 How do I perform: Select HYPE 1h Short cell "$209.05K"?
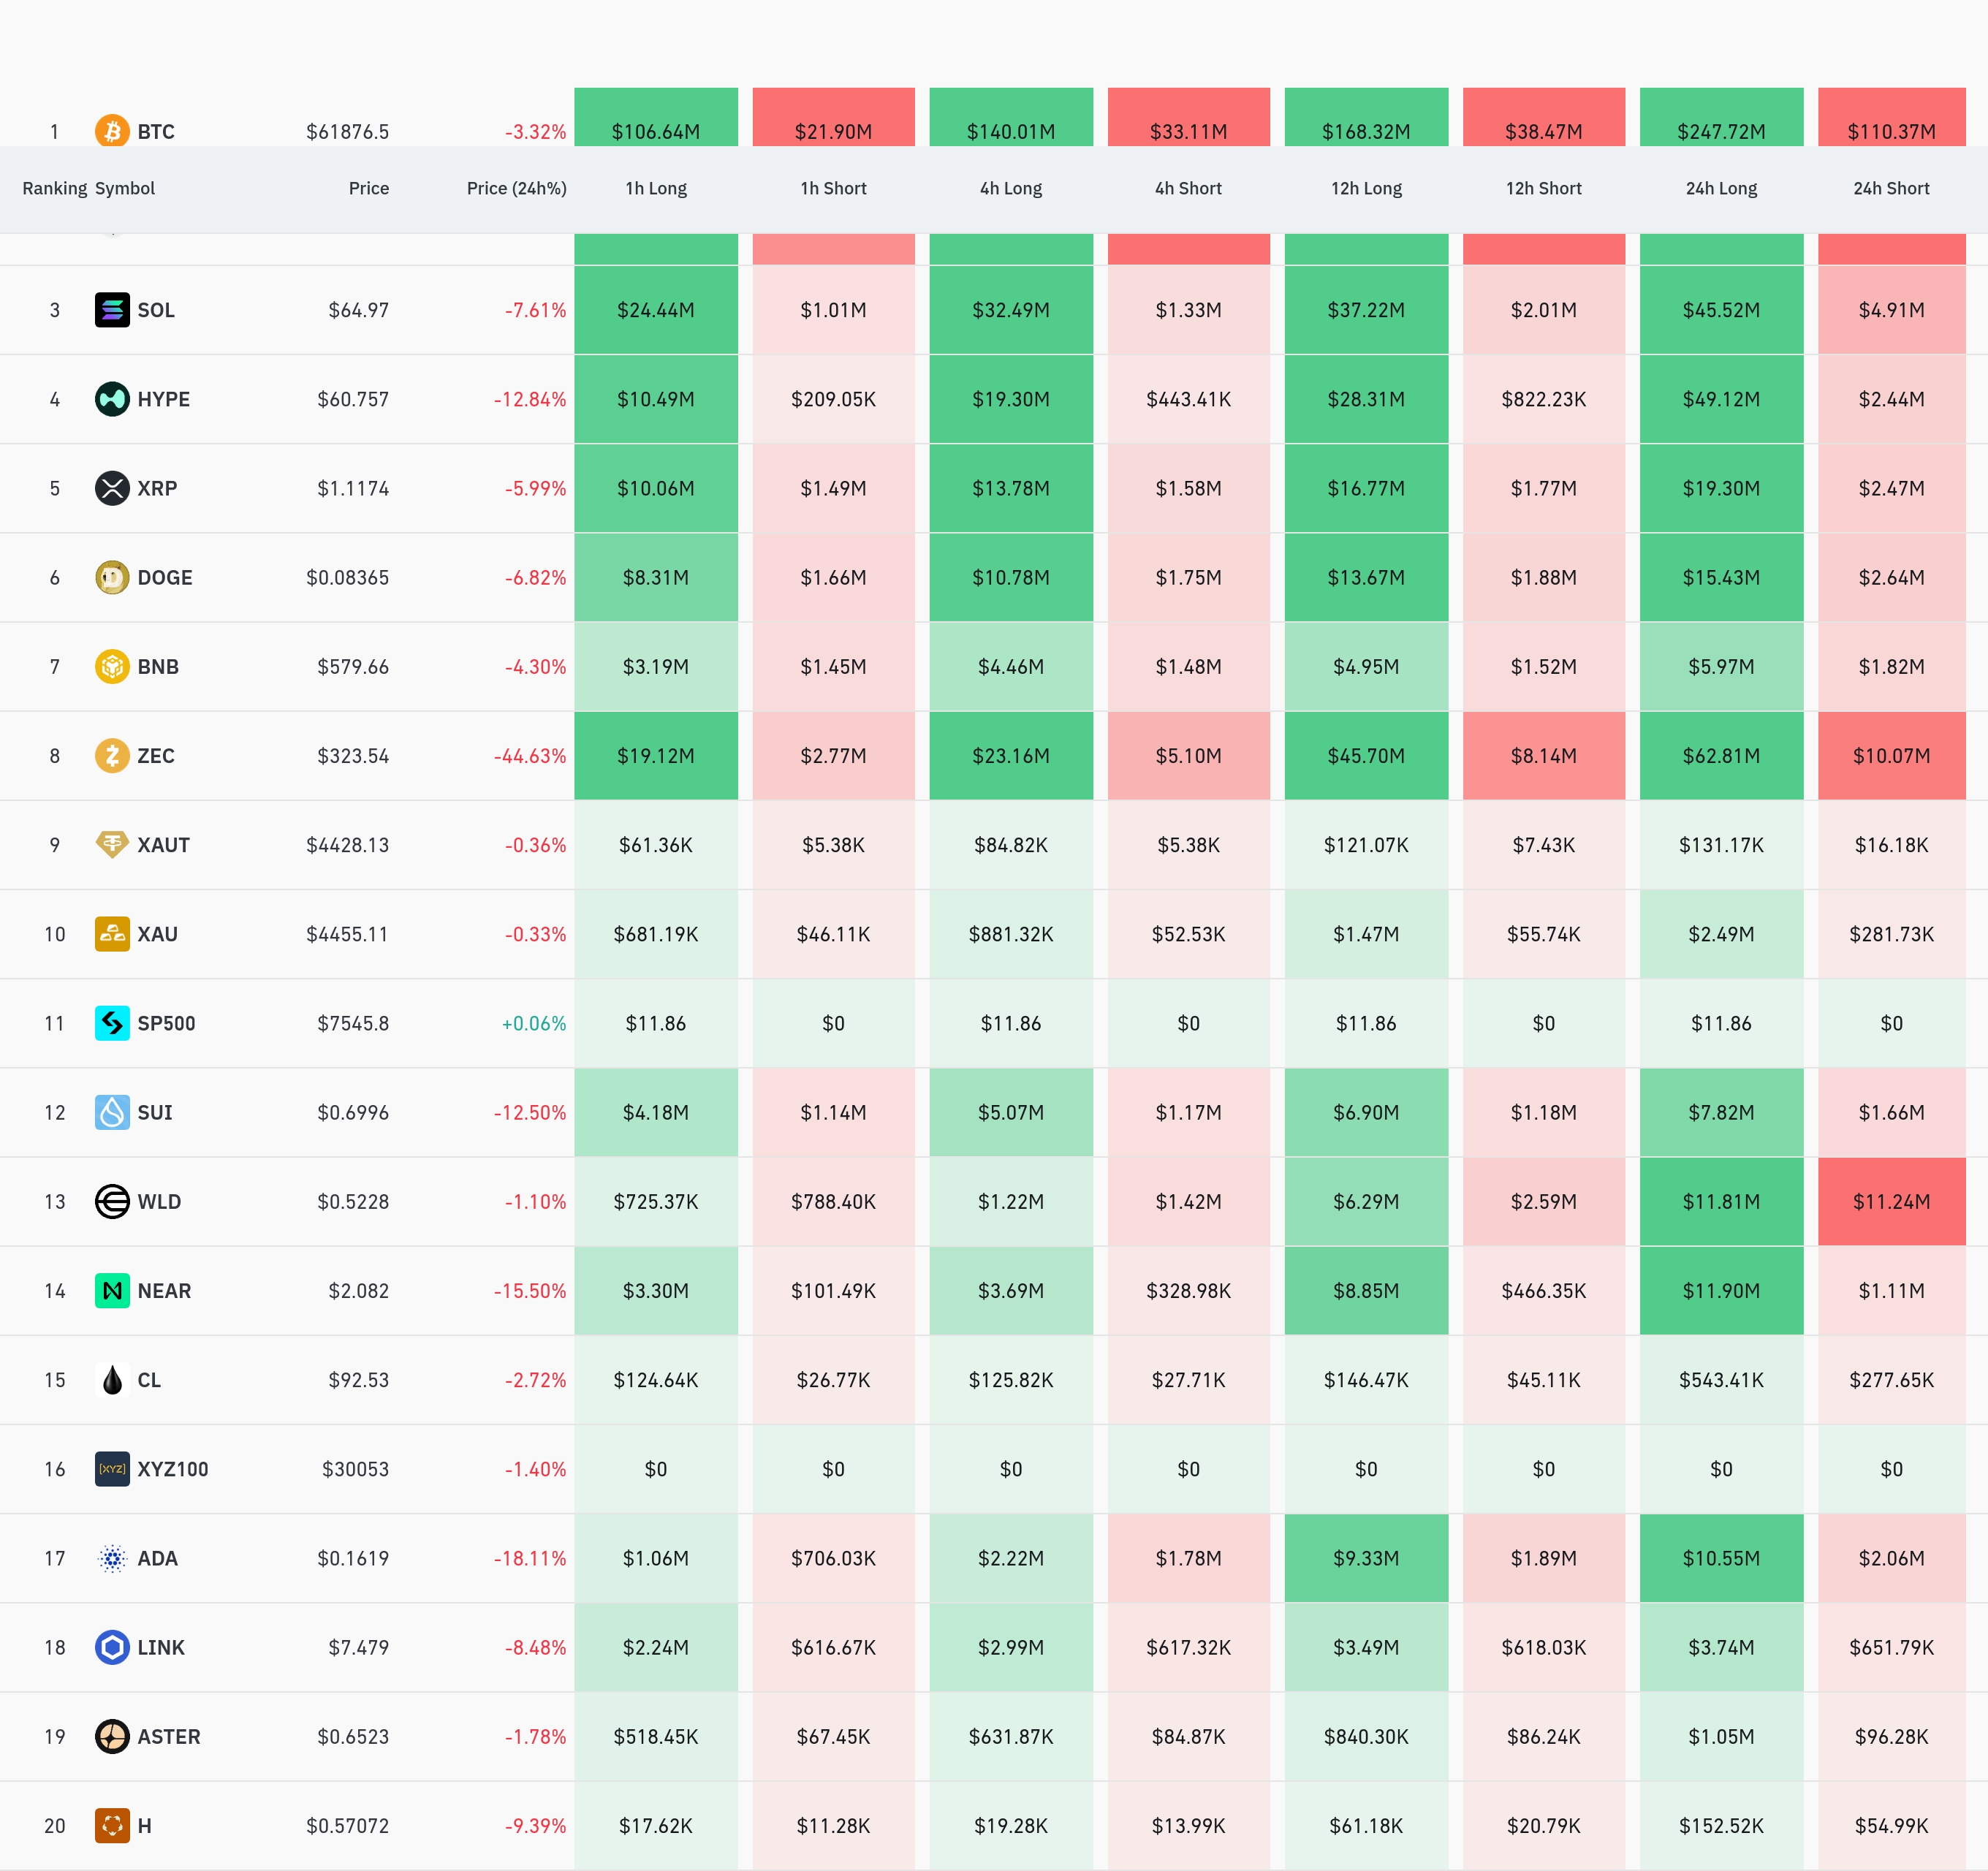(x=833, y=399)
